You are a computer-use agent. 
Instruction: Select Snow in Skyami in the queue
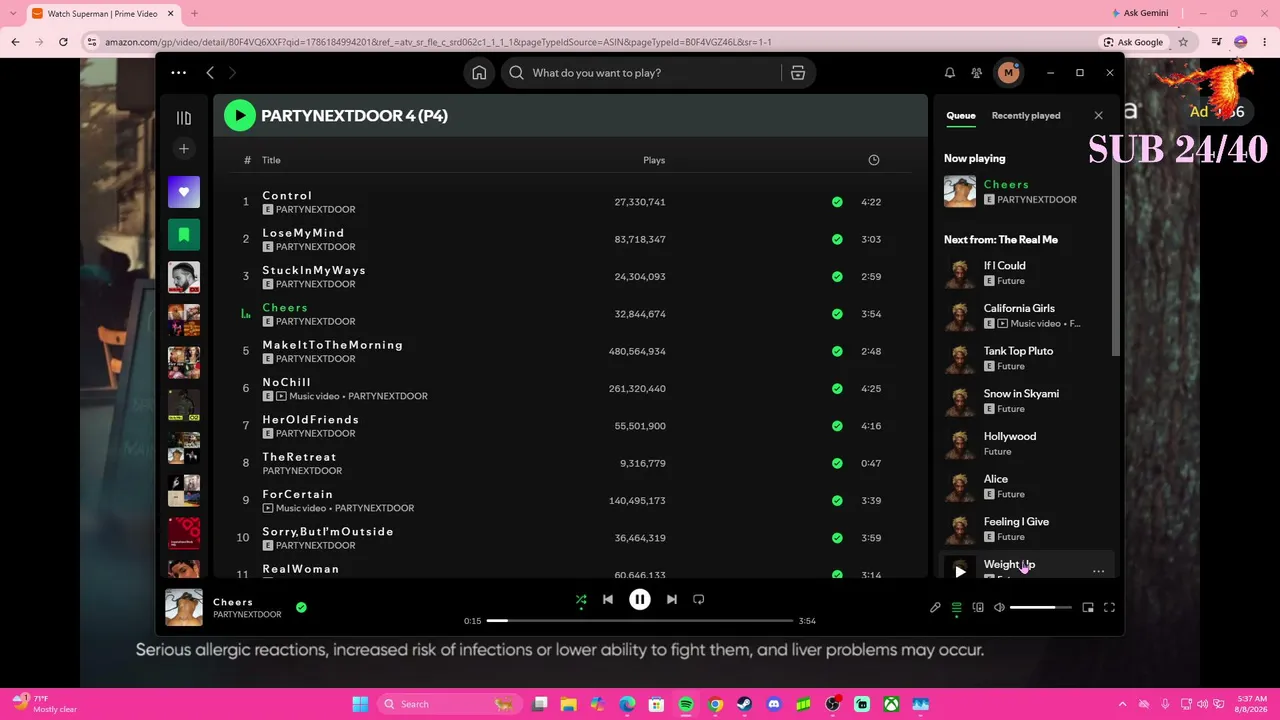click(1021, 394)
